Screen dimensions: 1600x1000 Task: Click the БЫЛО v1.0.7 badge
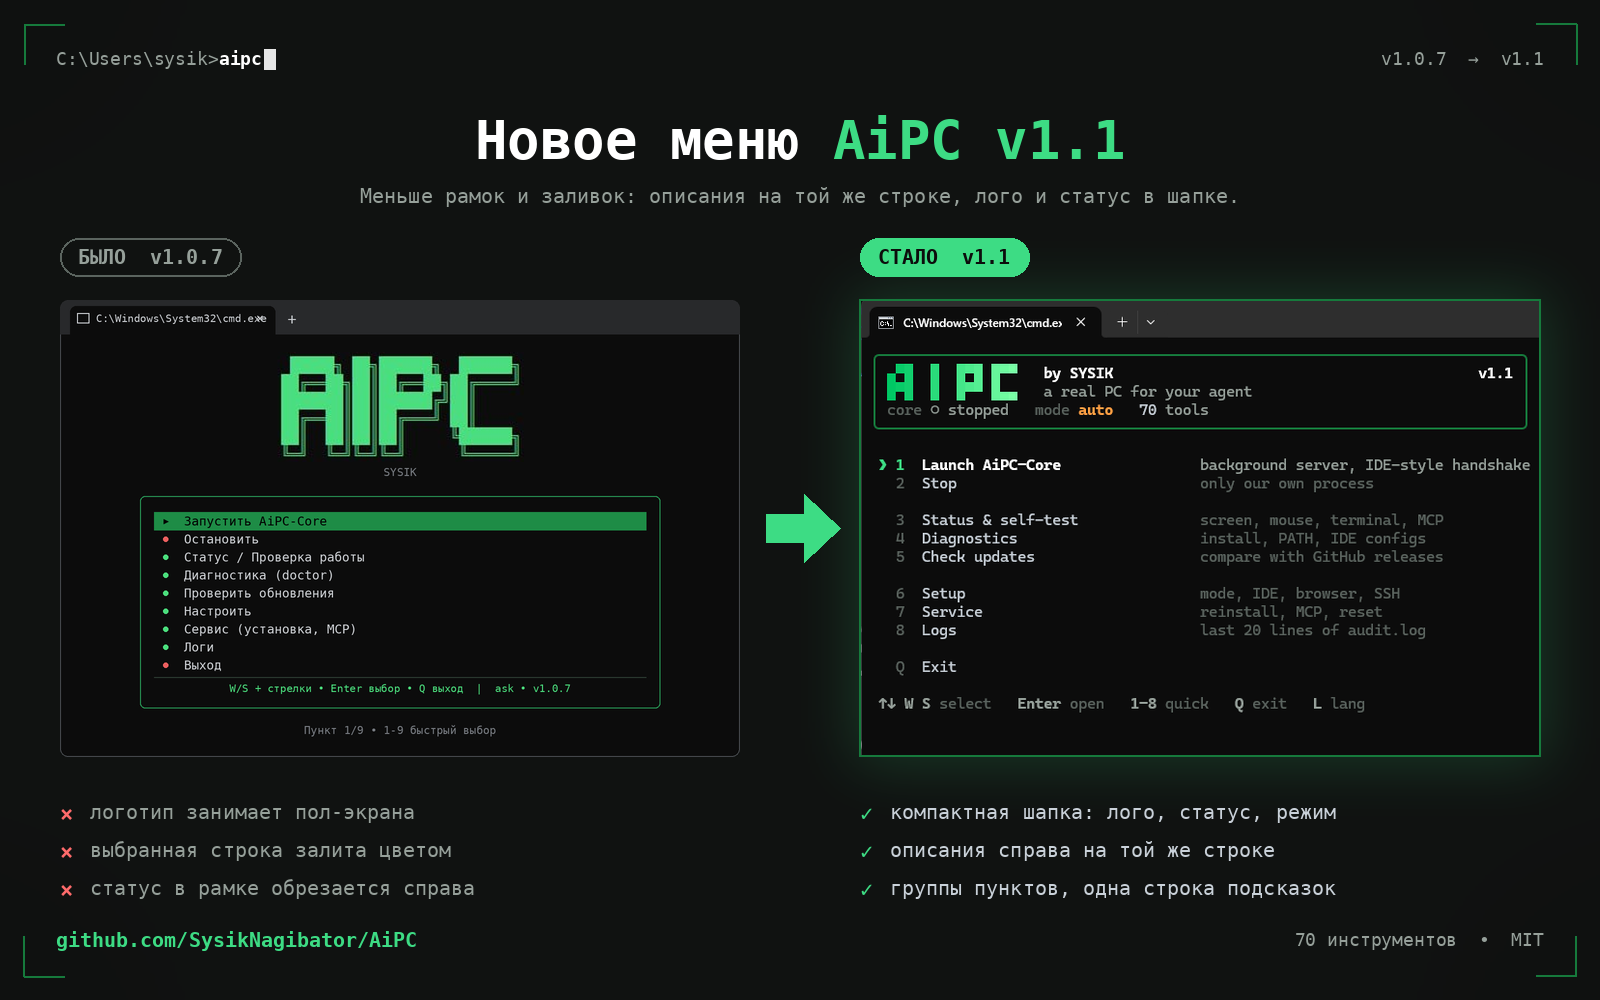151,257
